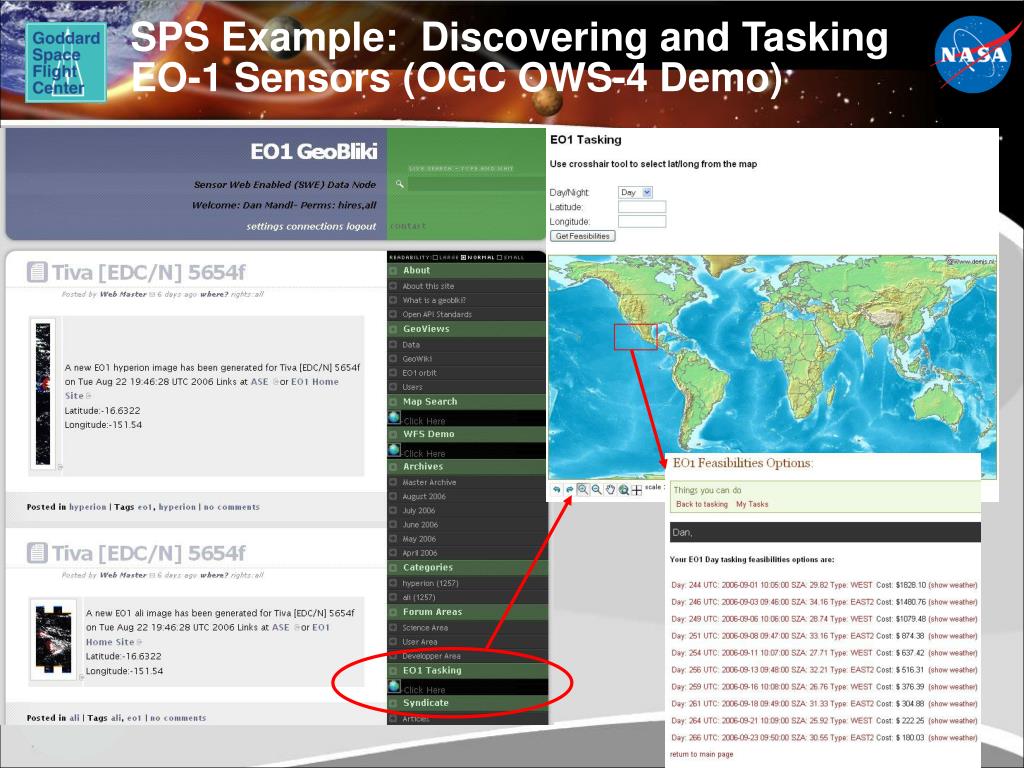Click the Developper Area menu item
Viewport: 1024px width, 768px height.
[431, 656]
